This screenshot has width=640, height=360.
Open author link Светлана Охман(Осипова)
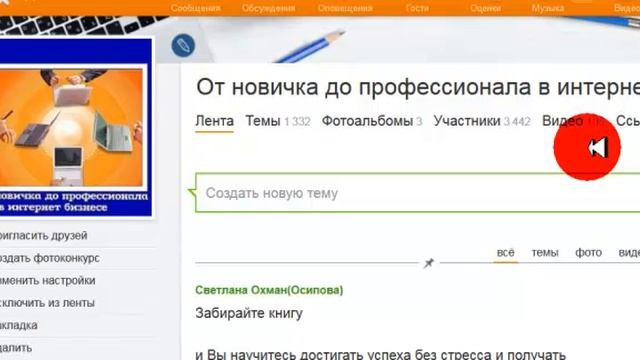269,290
